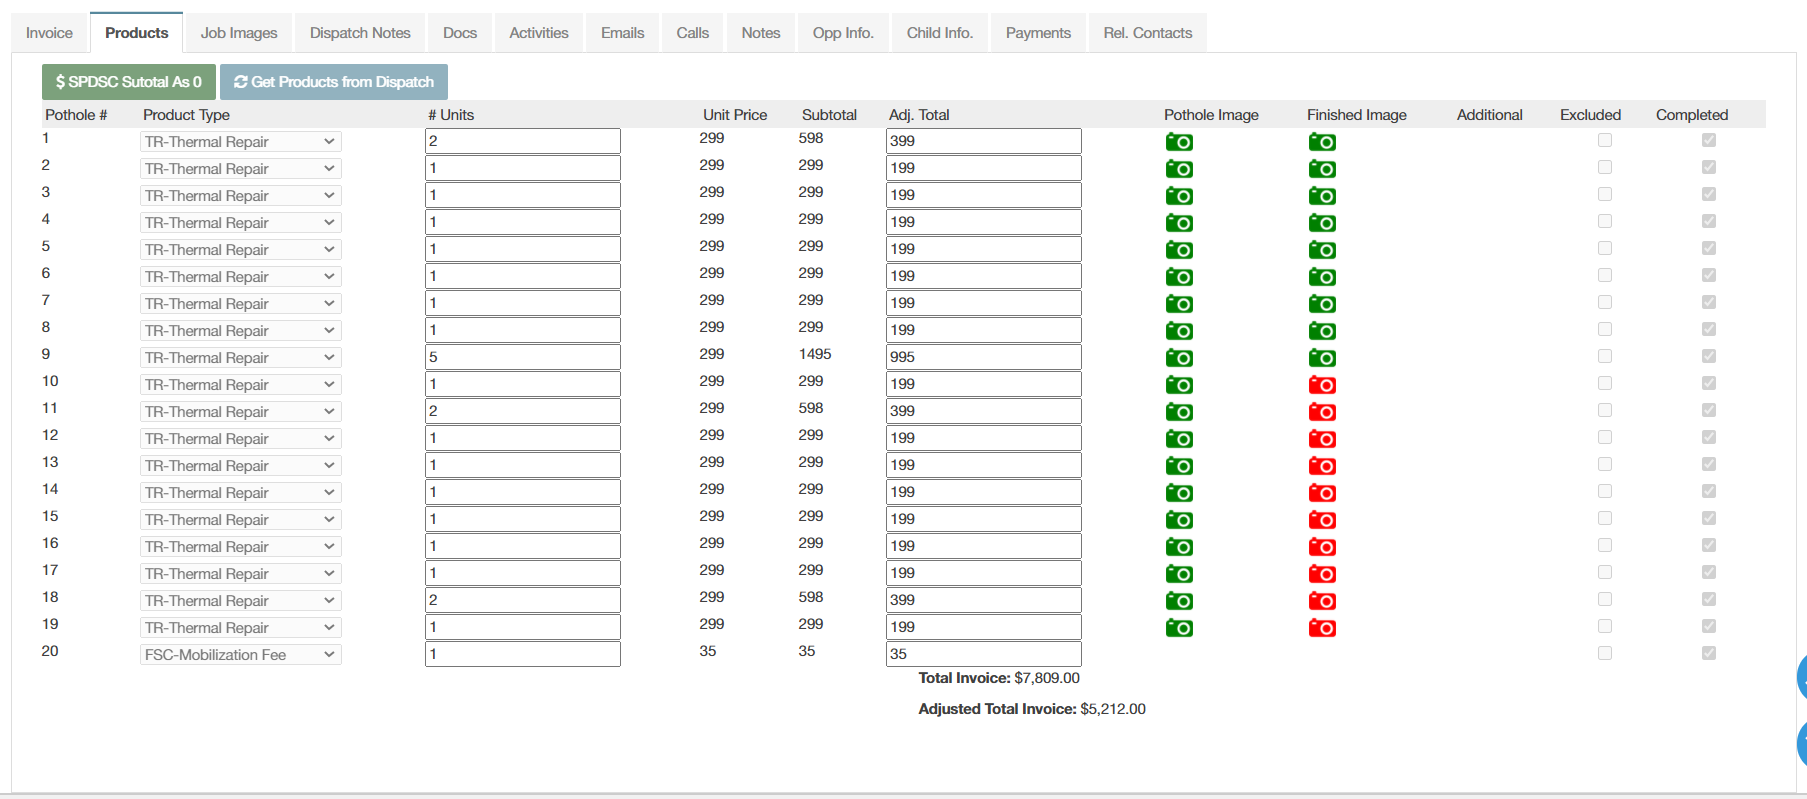Viewport: 1807px width, 799px height.
Task: Open the Payments tab
Action: point(1038,33)
